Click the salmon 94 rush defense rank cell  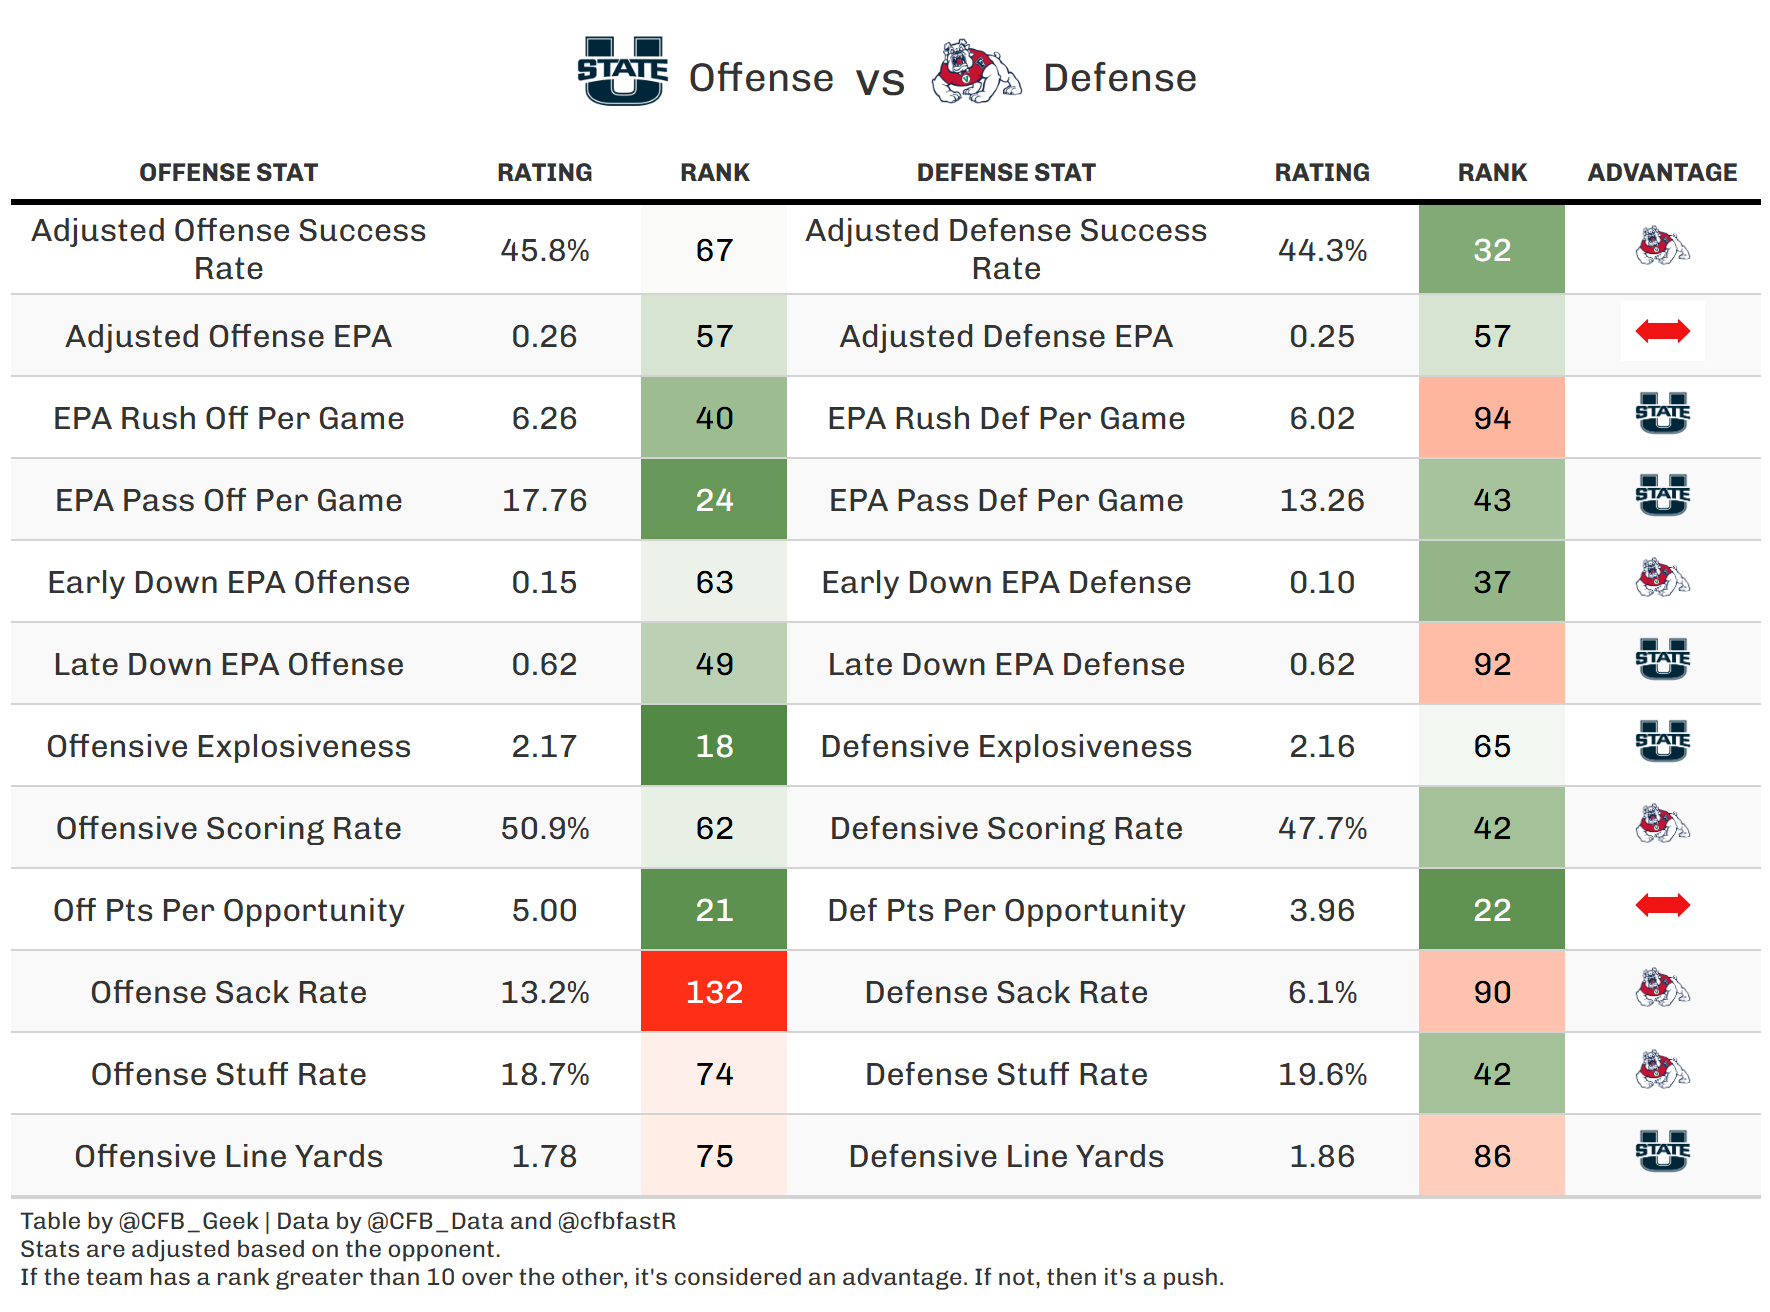pyautogui.click(x=1492, y=418)
